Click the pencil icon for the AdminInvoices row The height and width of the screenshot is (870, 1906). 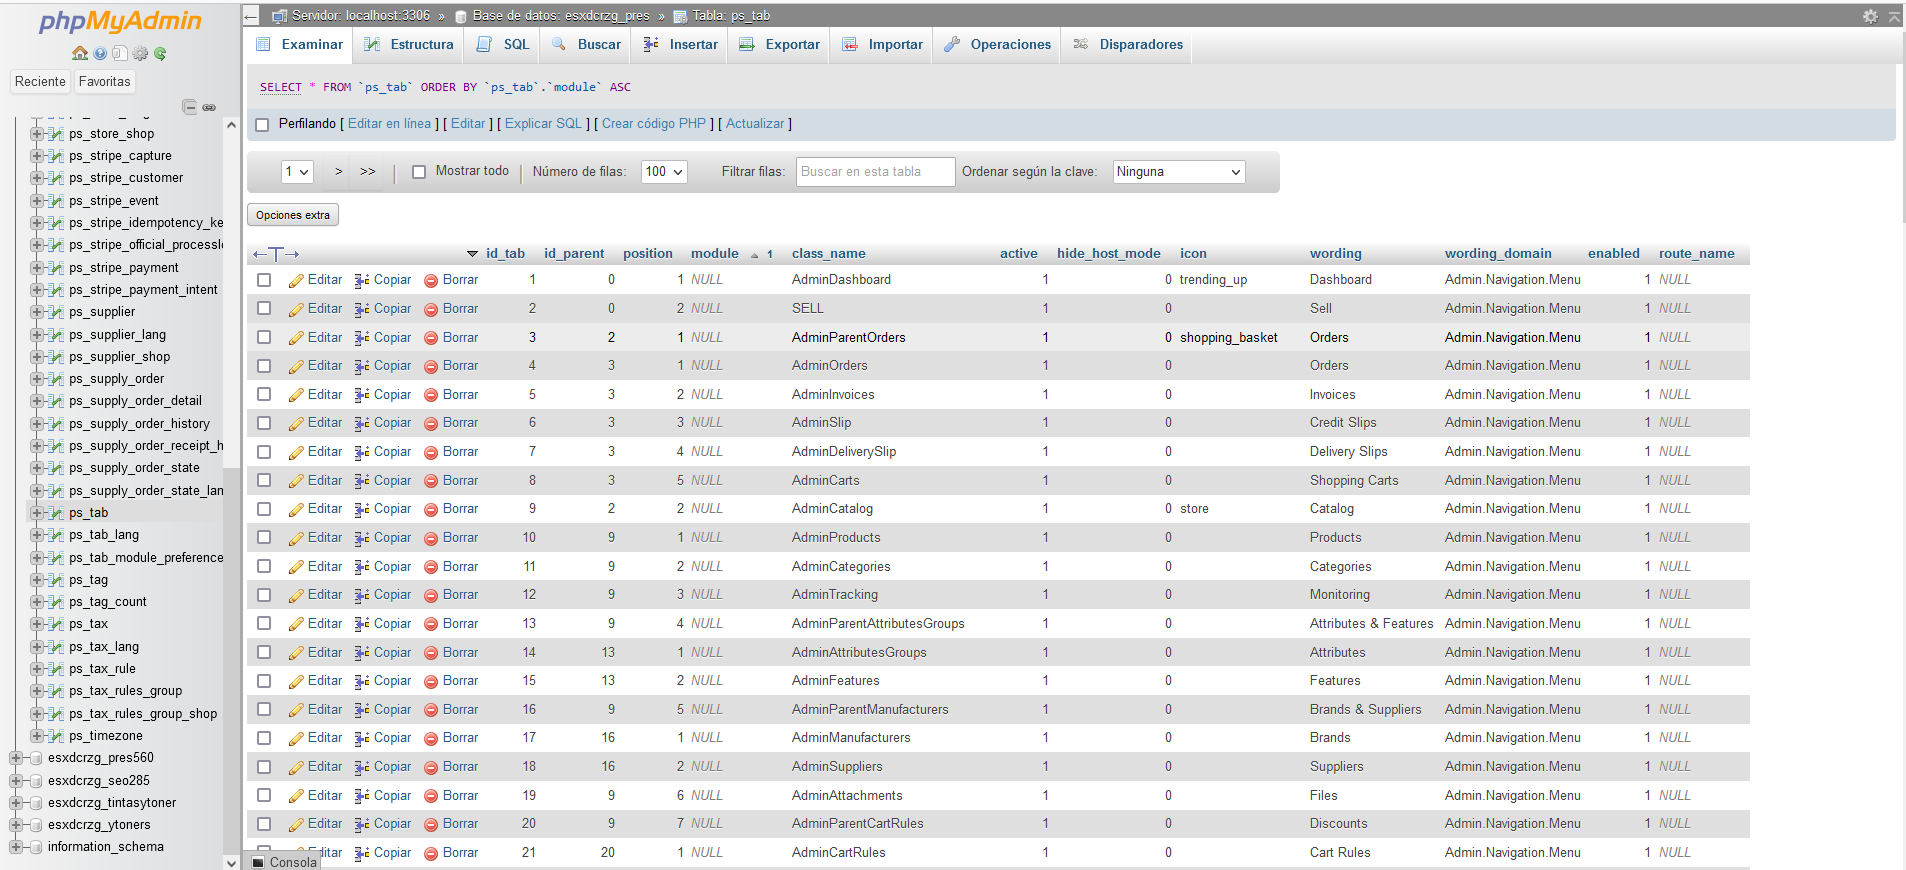296,395
